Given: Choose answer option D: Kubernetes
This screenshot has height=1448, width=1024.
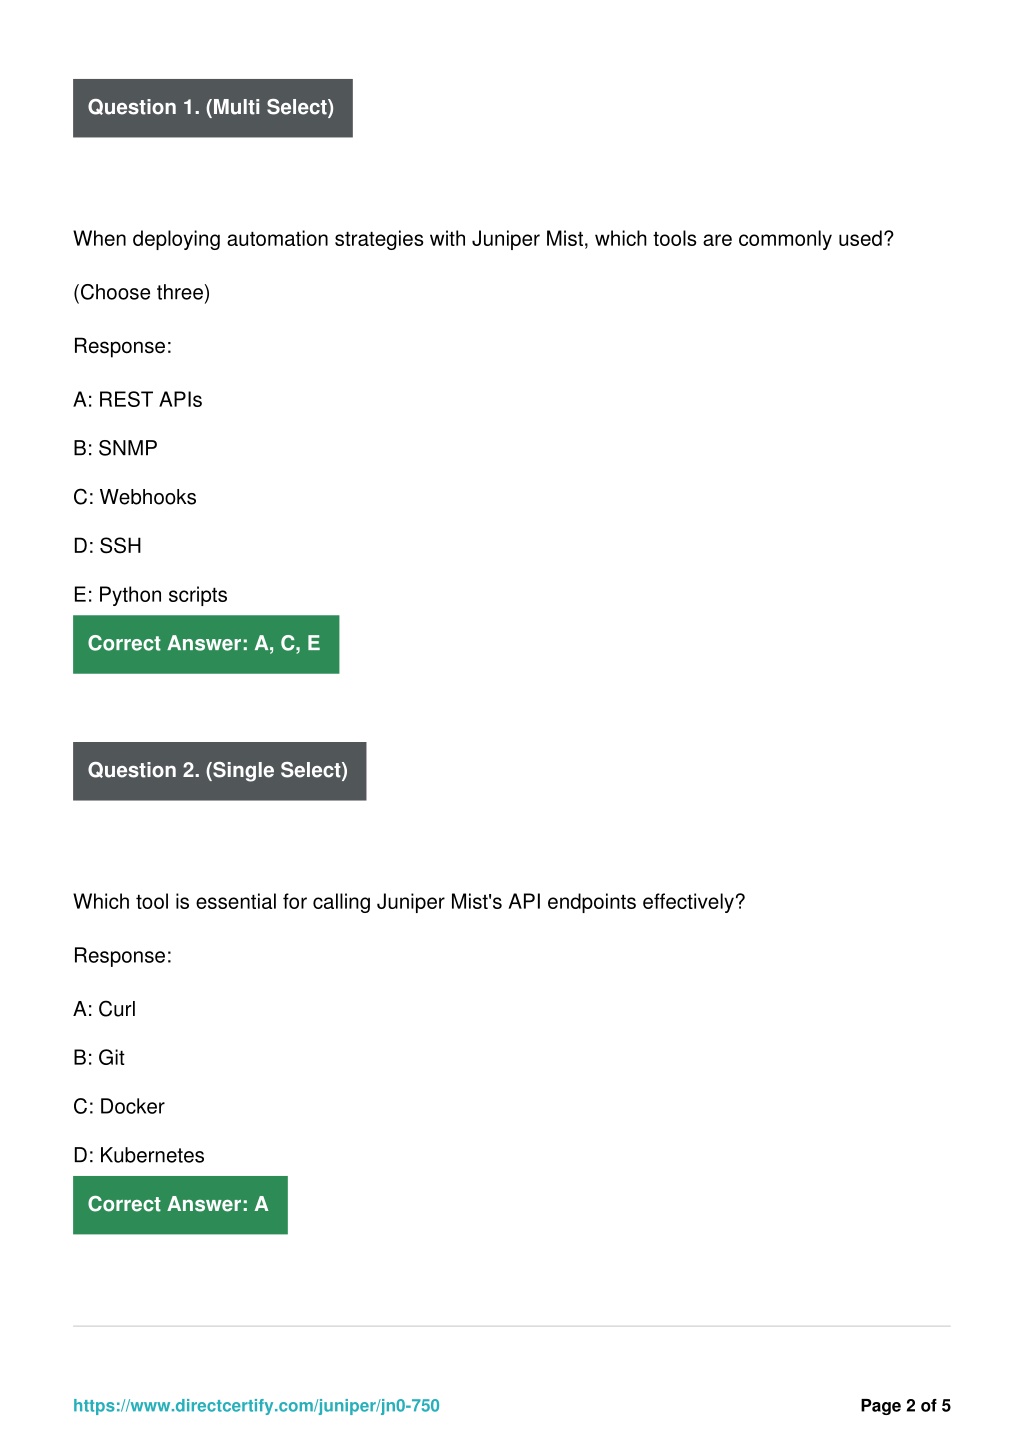Looking at the screenshot, I should point(139,1156).
